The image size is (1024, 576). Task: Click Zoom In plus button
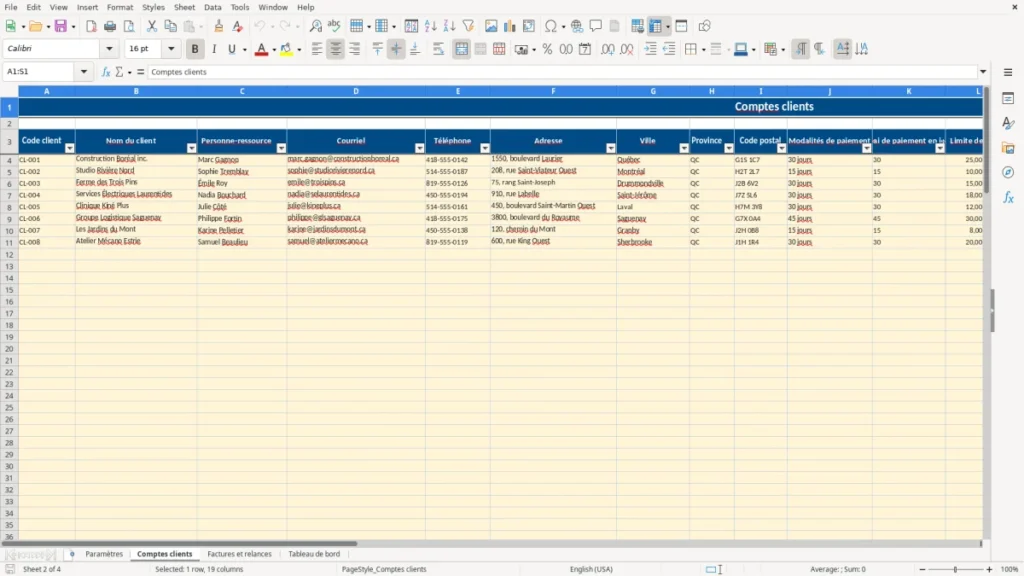(x=989, y=569)
